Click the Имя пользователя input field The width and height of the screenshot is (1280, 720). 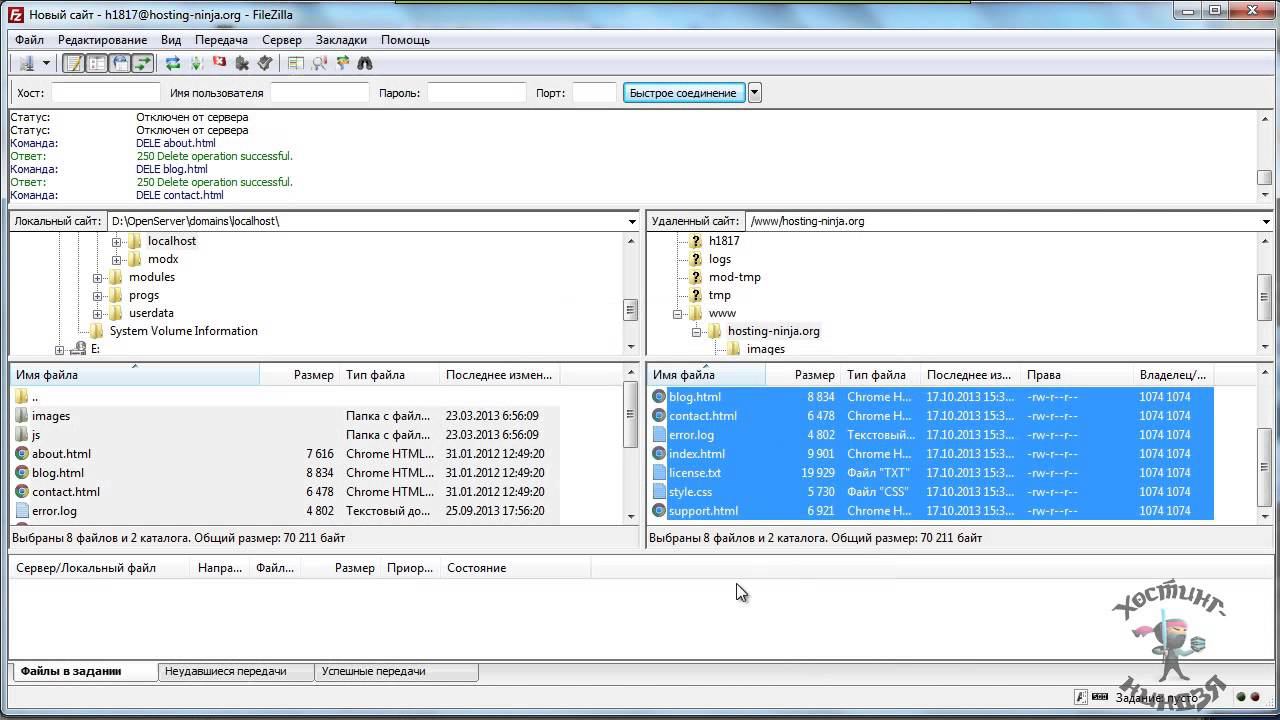point(319,93)
